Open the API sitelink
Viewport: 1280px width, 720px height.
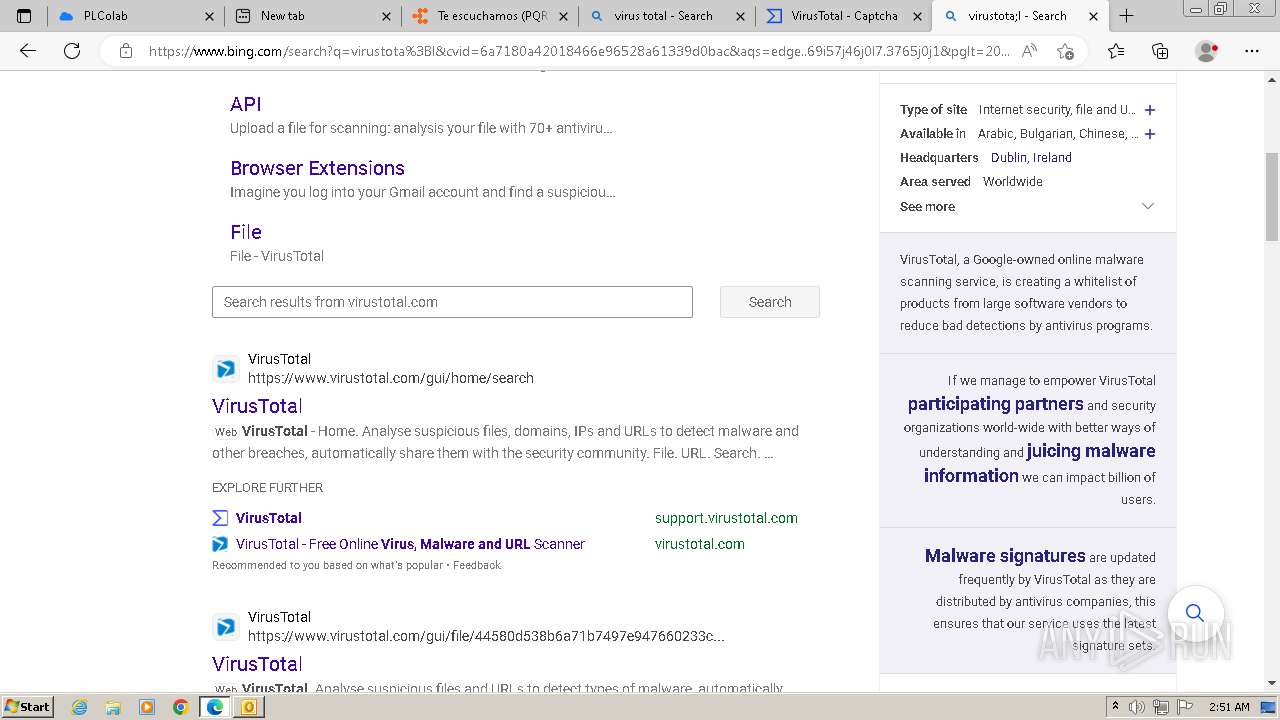[x=246, y=104]
